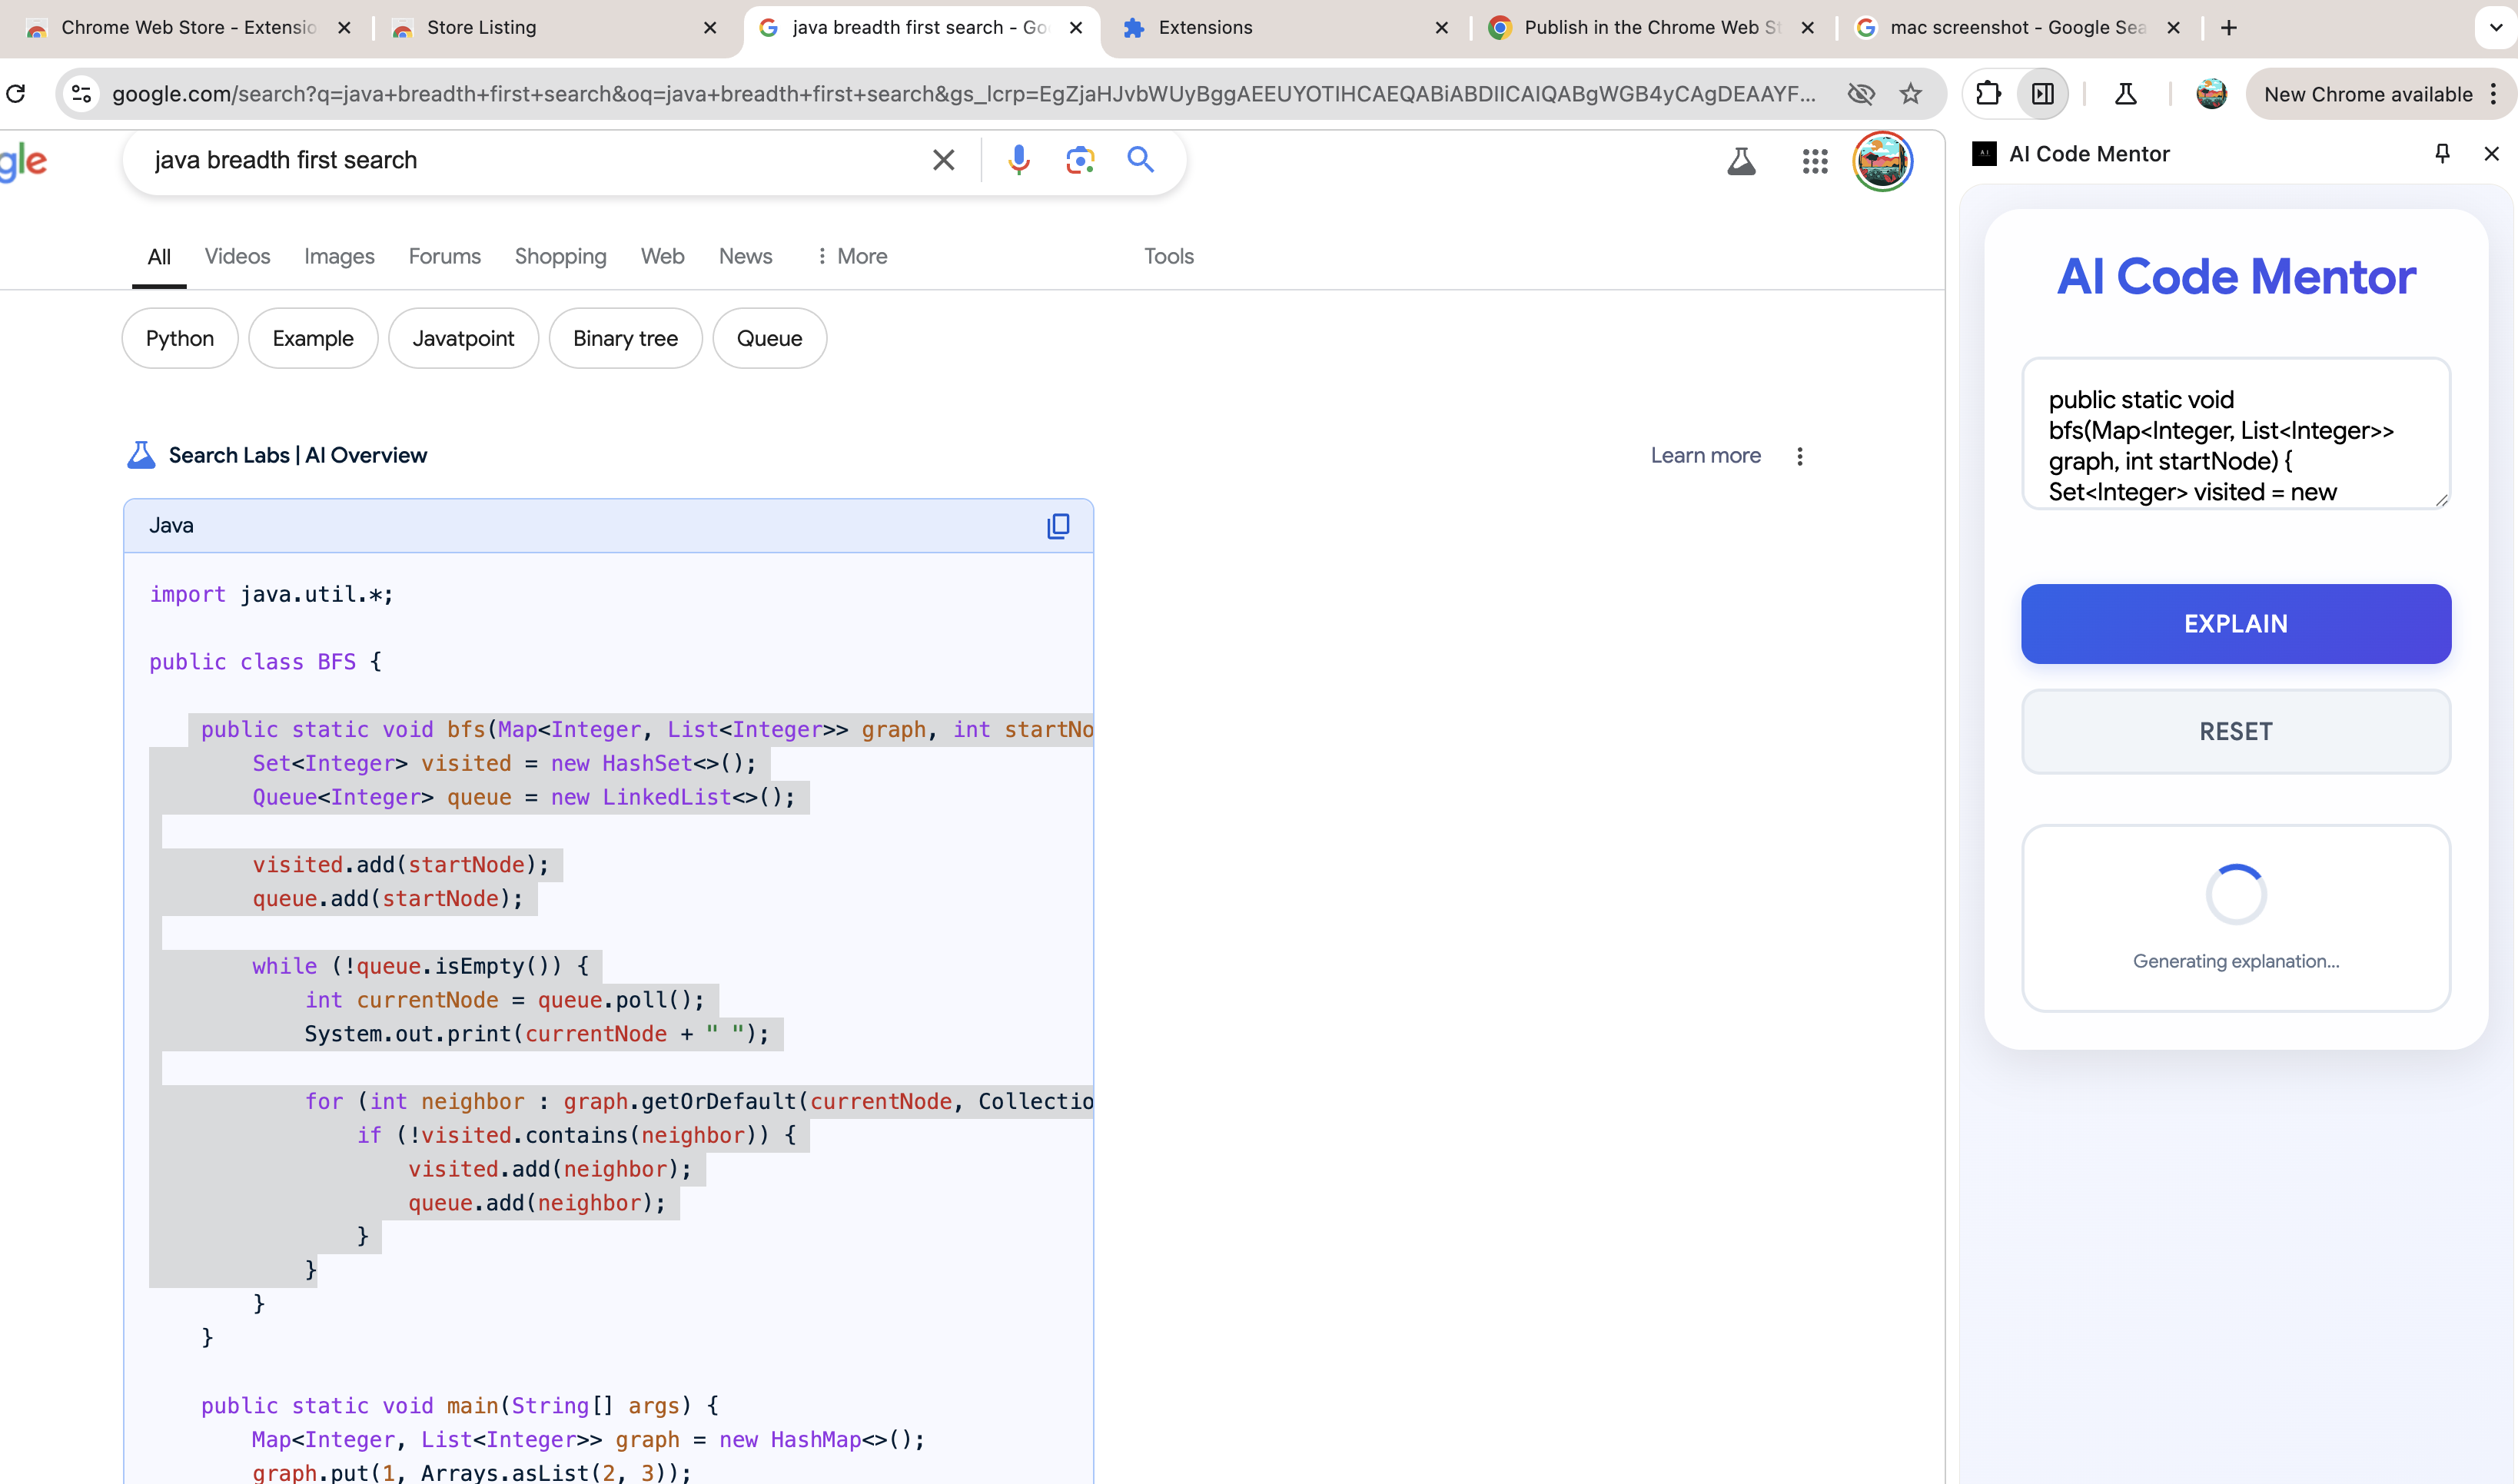Select the Binary tree suggestion chip

pyautogui.click(x=625, y=338)
